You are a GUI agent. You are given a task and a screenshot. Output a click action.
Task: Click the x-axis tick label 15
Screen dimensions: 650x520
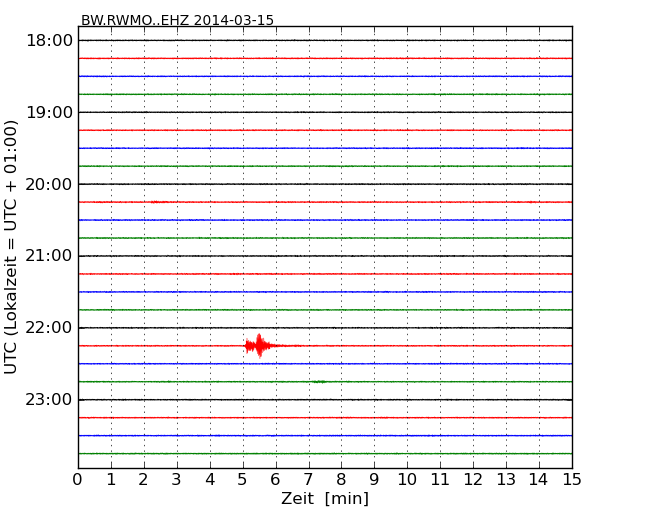(x=572, y=480)
